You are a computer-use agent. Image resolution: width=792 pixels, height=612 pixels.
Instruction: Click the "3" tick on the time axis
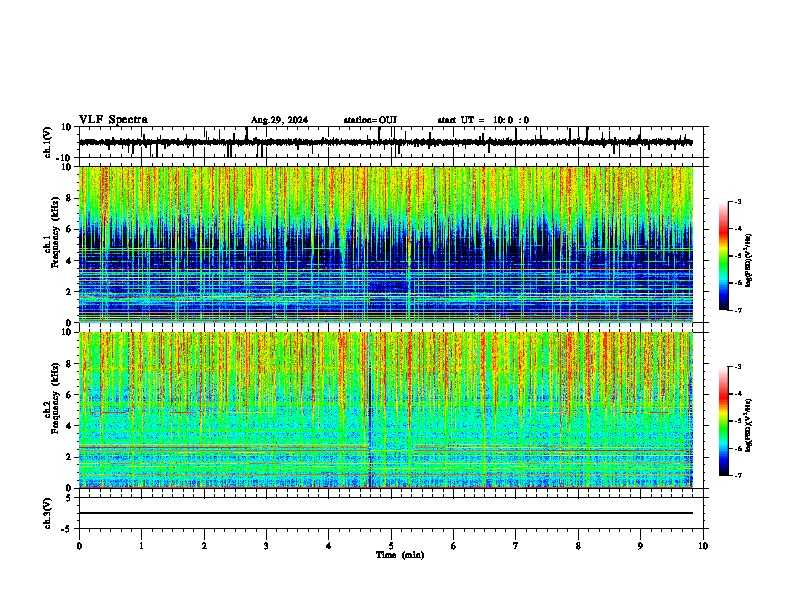266,546
